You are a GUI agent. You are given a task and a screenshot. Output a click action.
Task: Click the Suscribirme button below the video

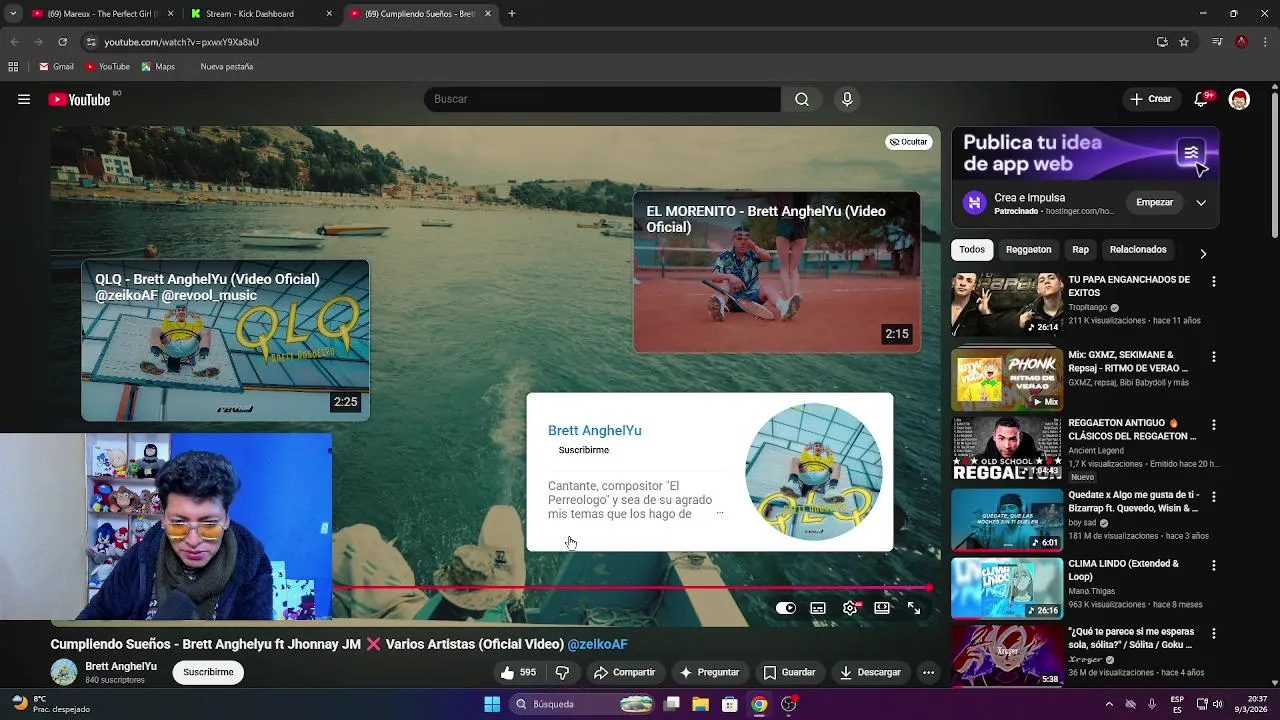tap(208, 672)
